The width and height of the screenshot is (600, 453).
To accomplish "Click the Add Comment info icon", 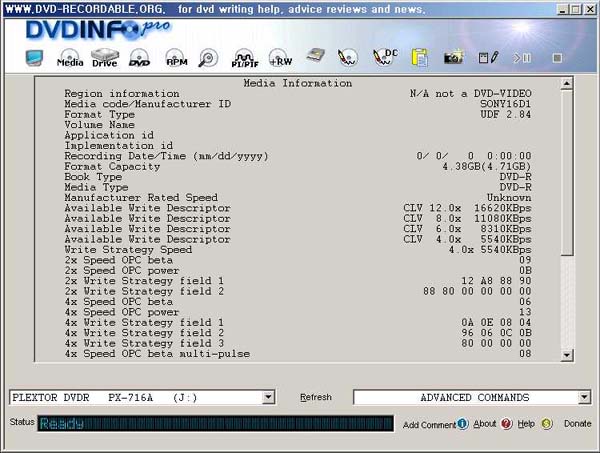I will click(x=463, y=424).
